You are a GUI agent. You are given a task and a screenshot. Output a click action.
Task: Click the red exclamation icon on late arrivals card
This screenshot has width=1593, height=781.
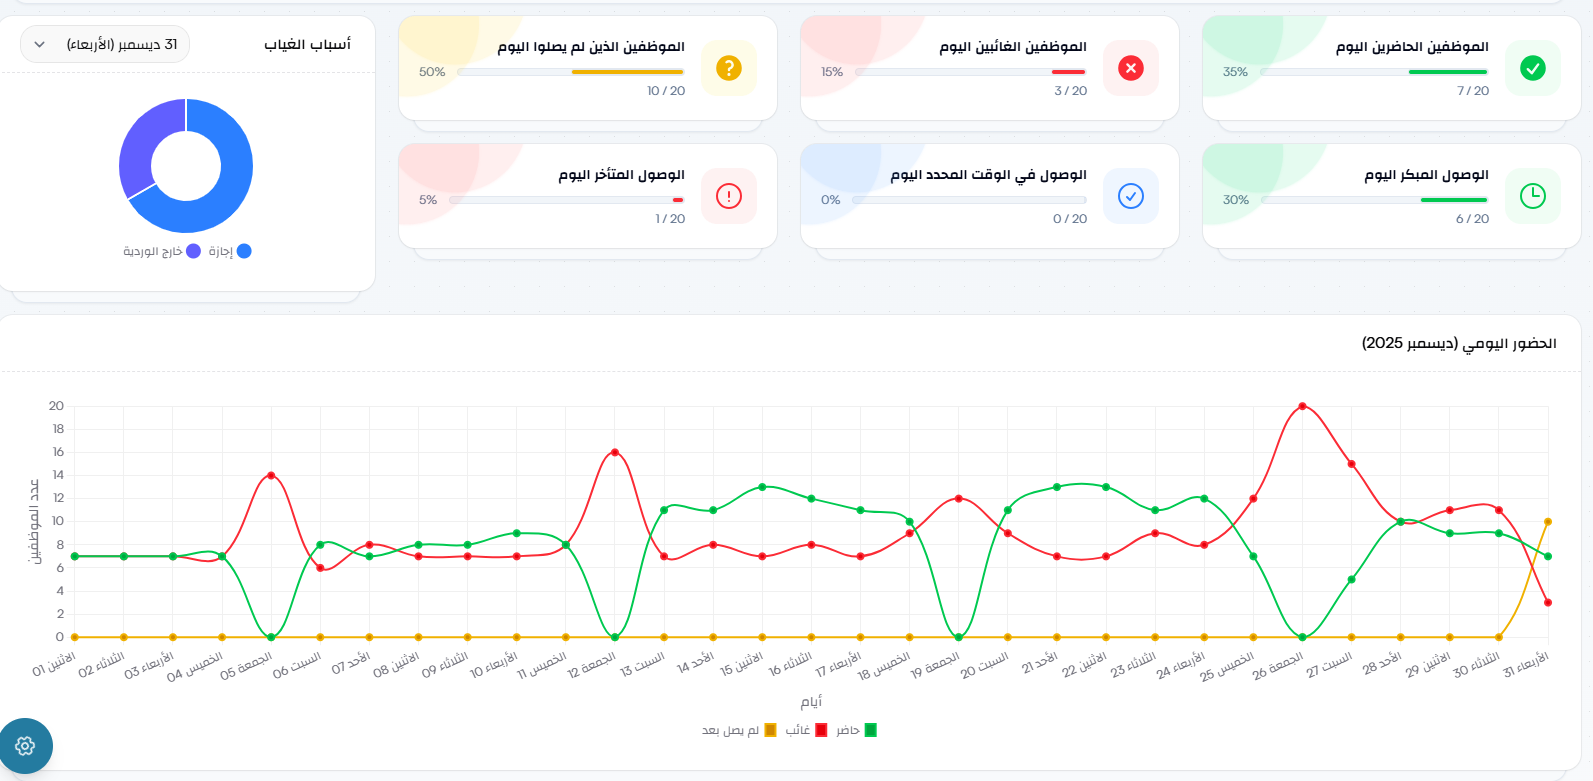pos(729,196)
